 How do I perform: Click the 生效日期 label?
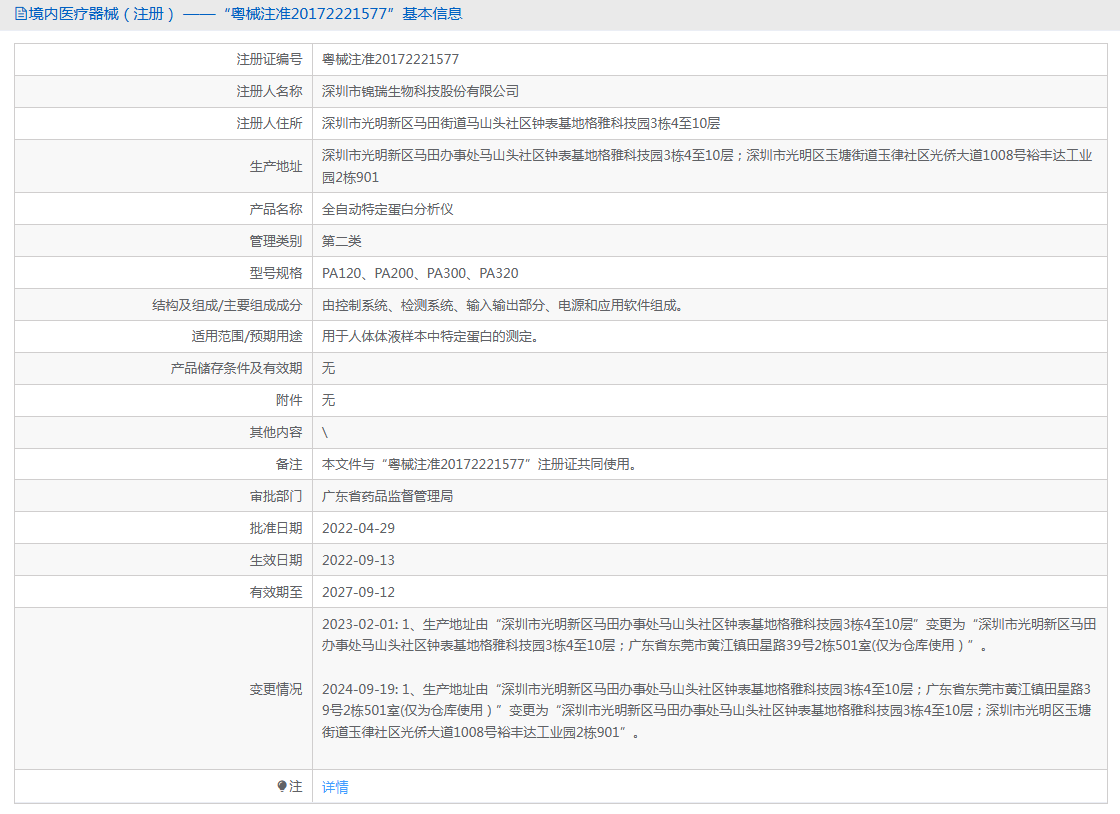(276, 561)
